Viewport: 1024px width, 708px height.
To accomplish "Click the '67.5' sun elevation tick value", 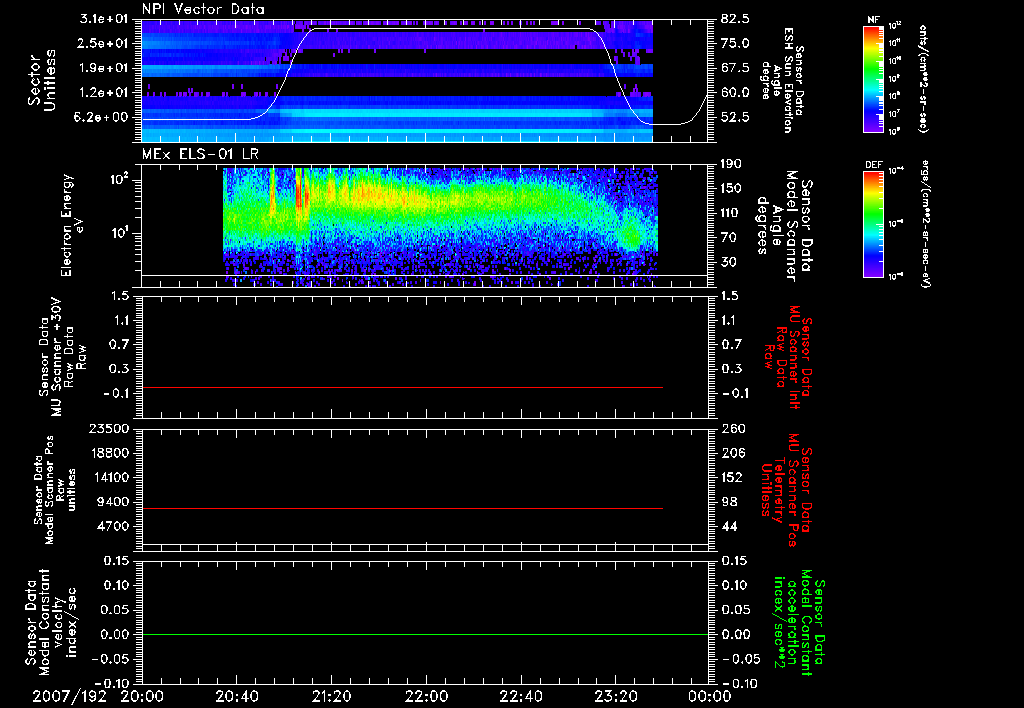I will point(736,68).
